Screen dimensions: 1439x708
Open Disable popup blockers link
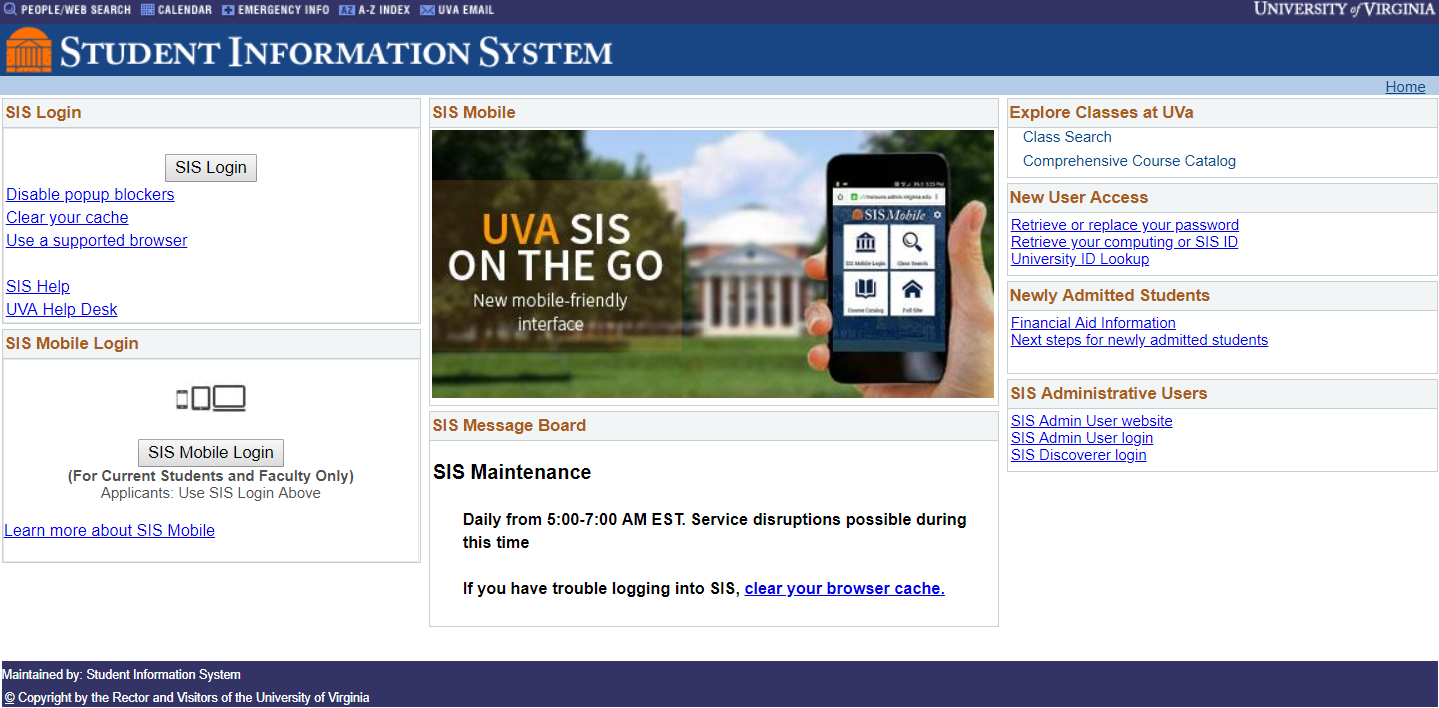point(90,194)
